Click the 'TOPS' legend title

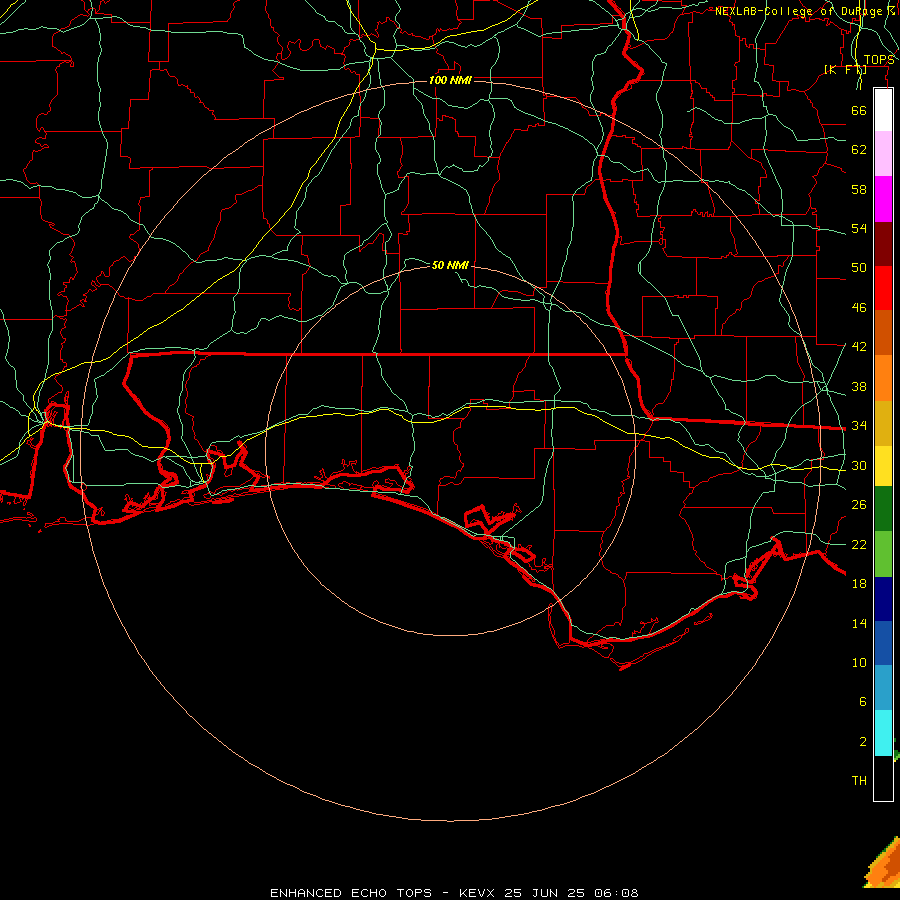pyautogui.click(x=879, y=60)
